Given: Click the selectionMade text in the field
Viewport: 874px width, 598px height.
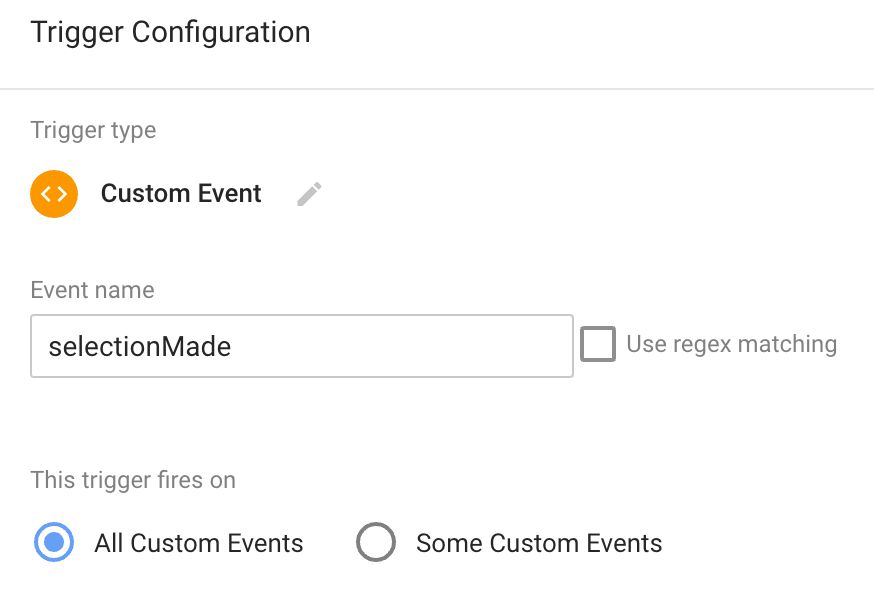Looking at the screenshot, I should (140, 347).
